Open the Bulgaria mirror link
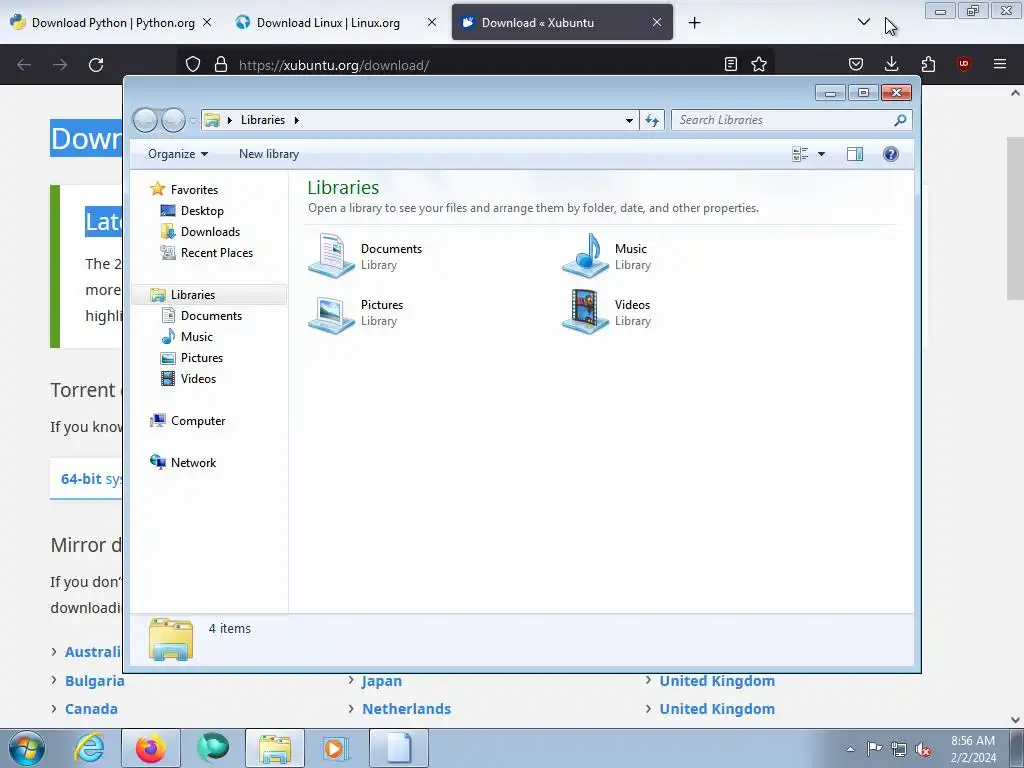 coord(95,680)
